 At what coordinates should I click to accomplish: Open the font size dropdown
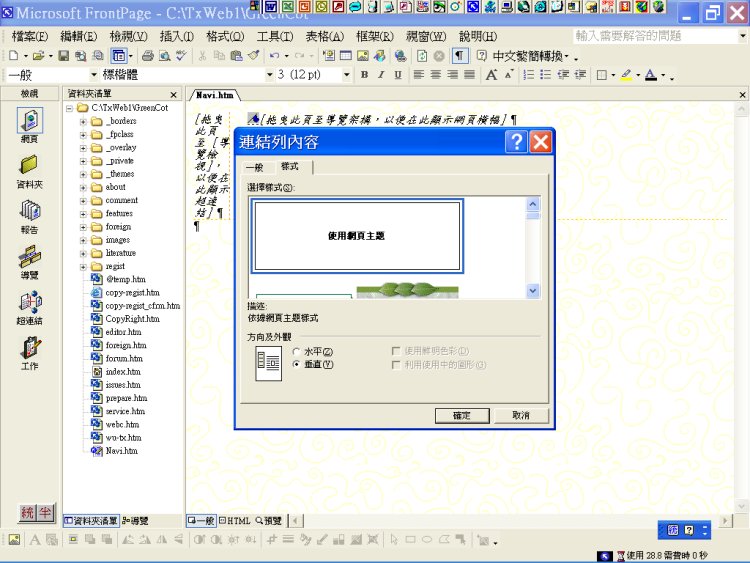[347, 75]
